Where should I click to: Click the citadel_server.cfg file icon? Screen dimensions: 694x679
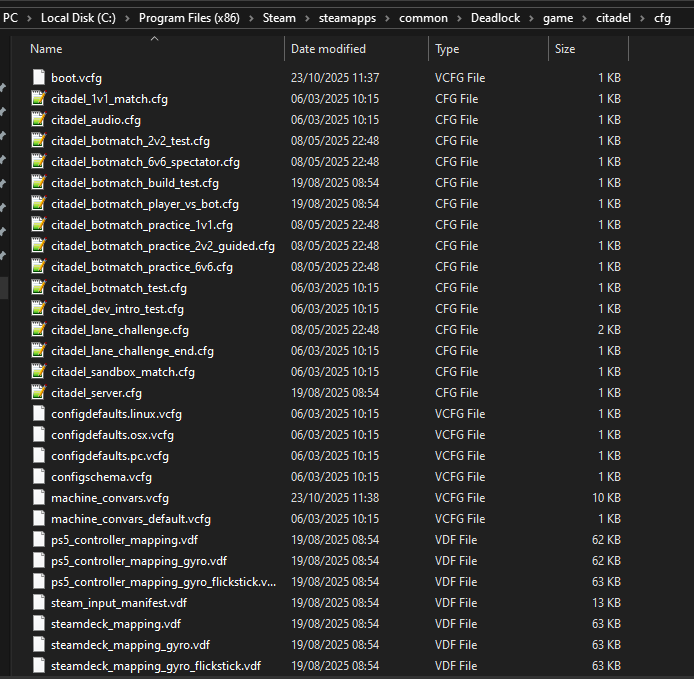(39, 393)
